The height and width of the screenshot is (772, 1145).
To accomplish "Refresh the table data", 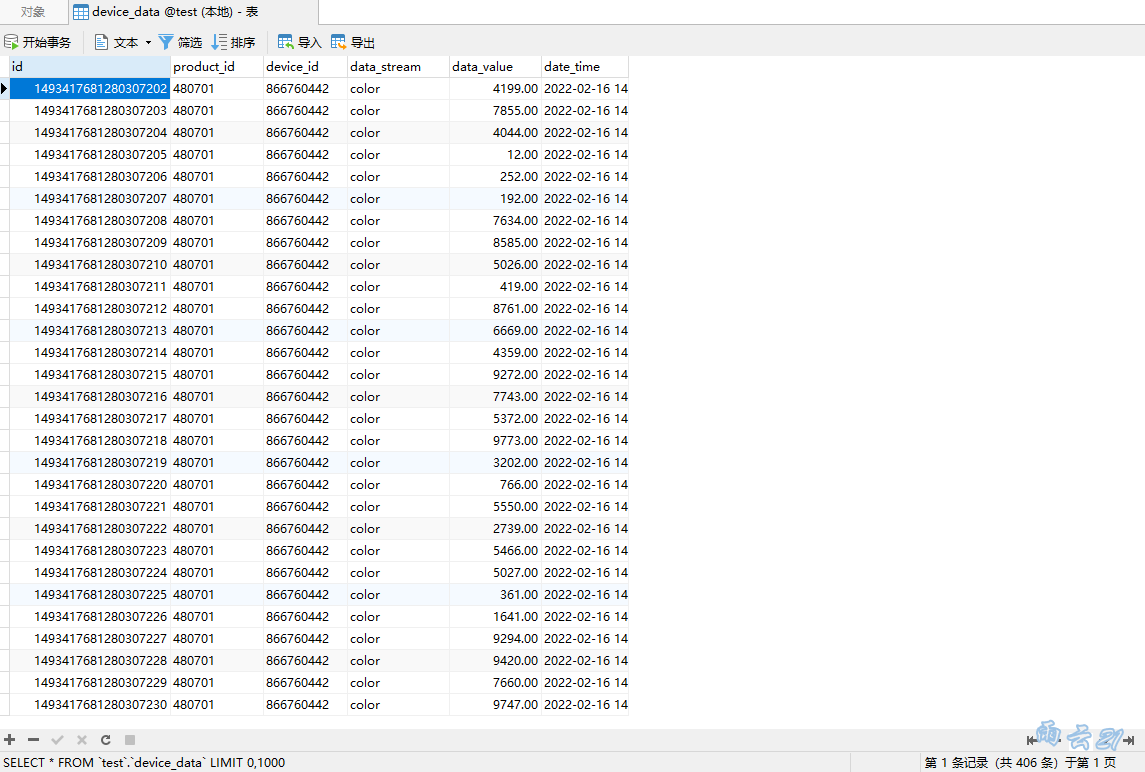I will click(106, 740).
